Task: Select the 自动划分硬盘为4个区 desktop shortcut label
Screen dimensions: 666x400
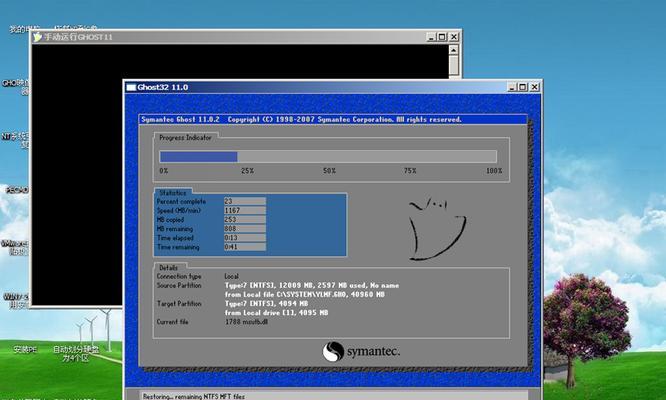Action: (76, 354)
